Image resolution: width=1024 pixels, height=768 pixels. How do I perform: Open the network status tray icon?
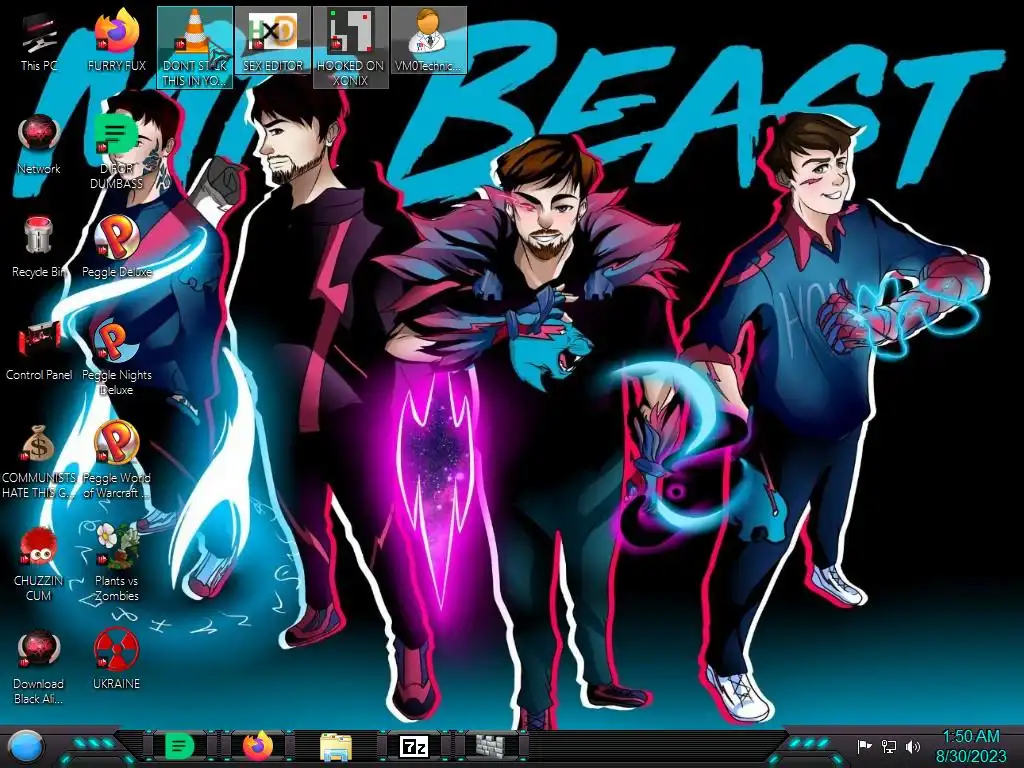pyautogui.click(x=888, y=746)
